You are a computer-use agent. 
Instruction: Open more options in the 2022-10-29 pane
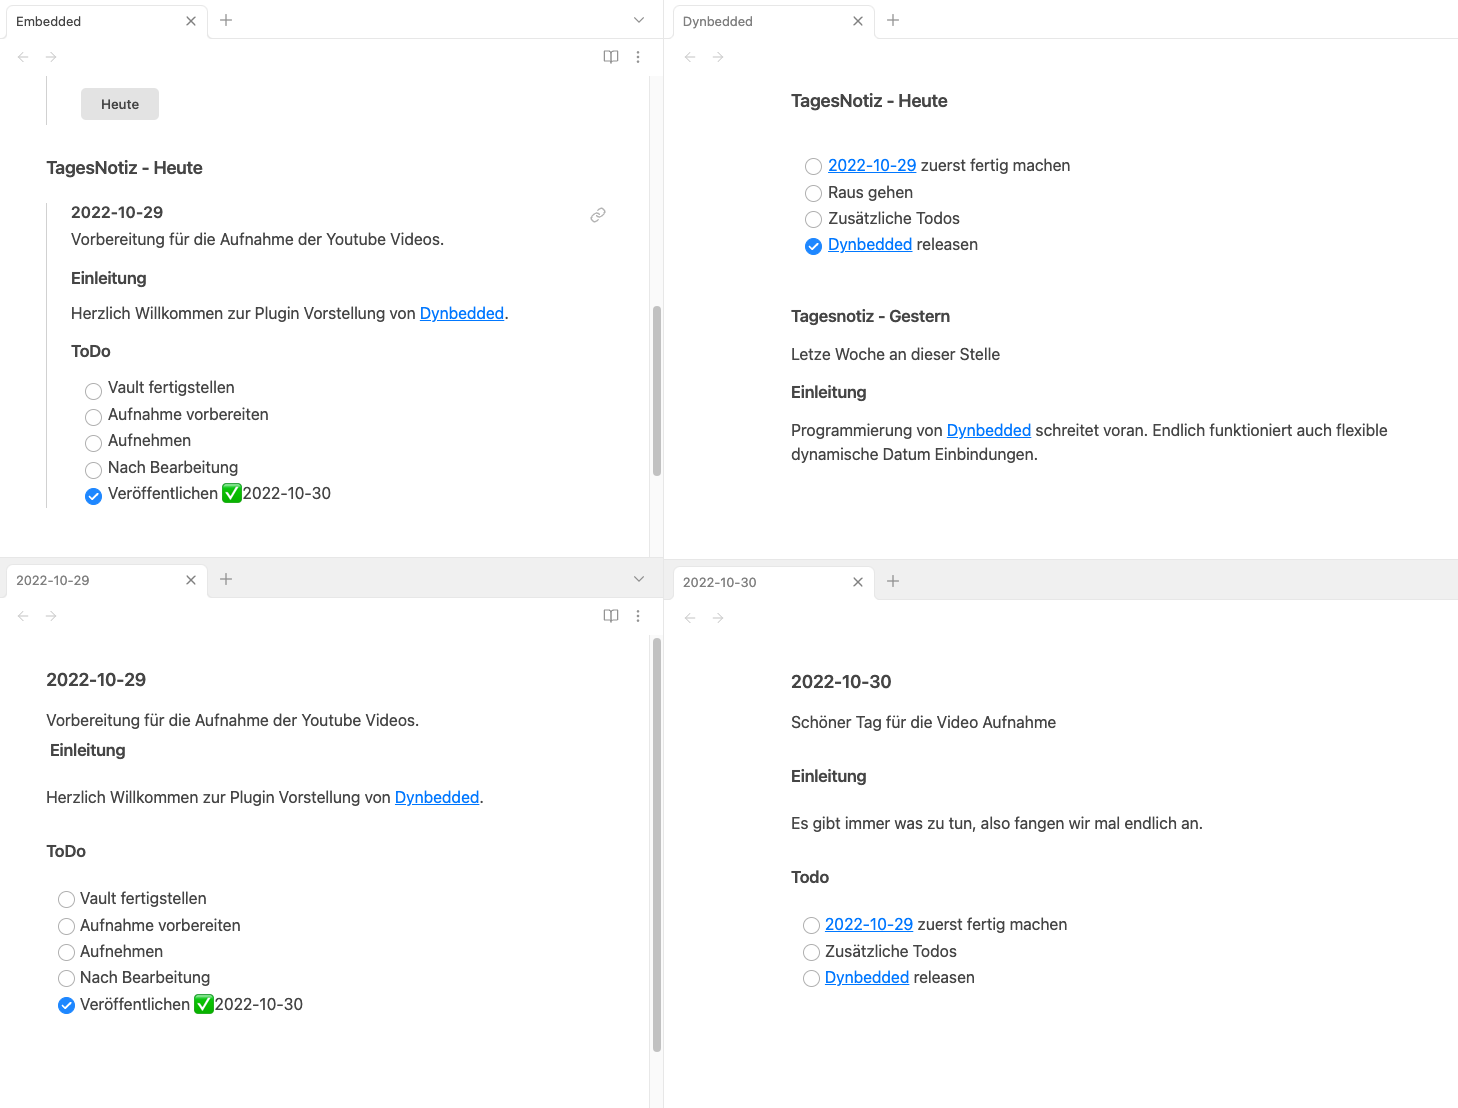(x=638, y=616)
